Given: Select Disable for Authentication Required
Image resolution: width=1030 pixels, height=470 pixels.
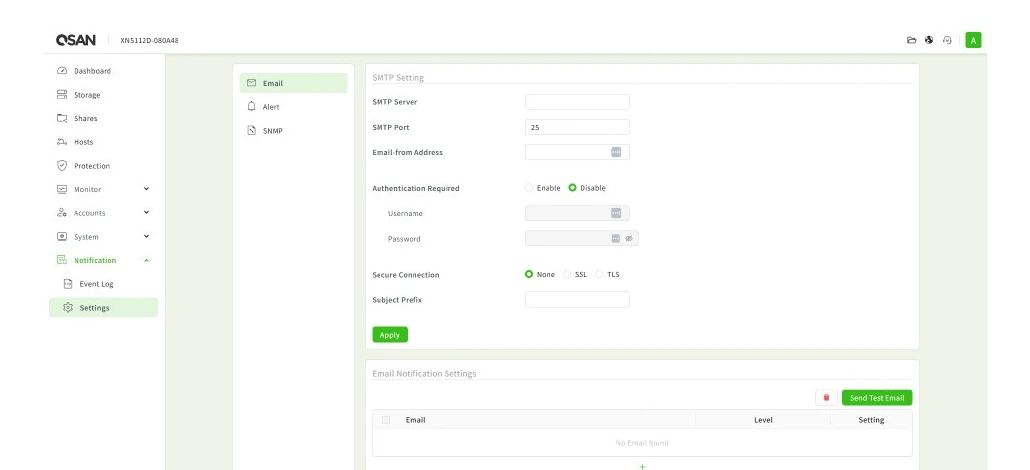Looking at the screenshot, I should click(x=573, y=188).
